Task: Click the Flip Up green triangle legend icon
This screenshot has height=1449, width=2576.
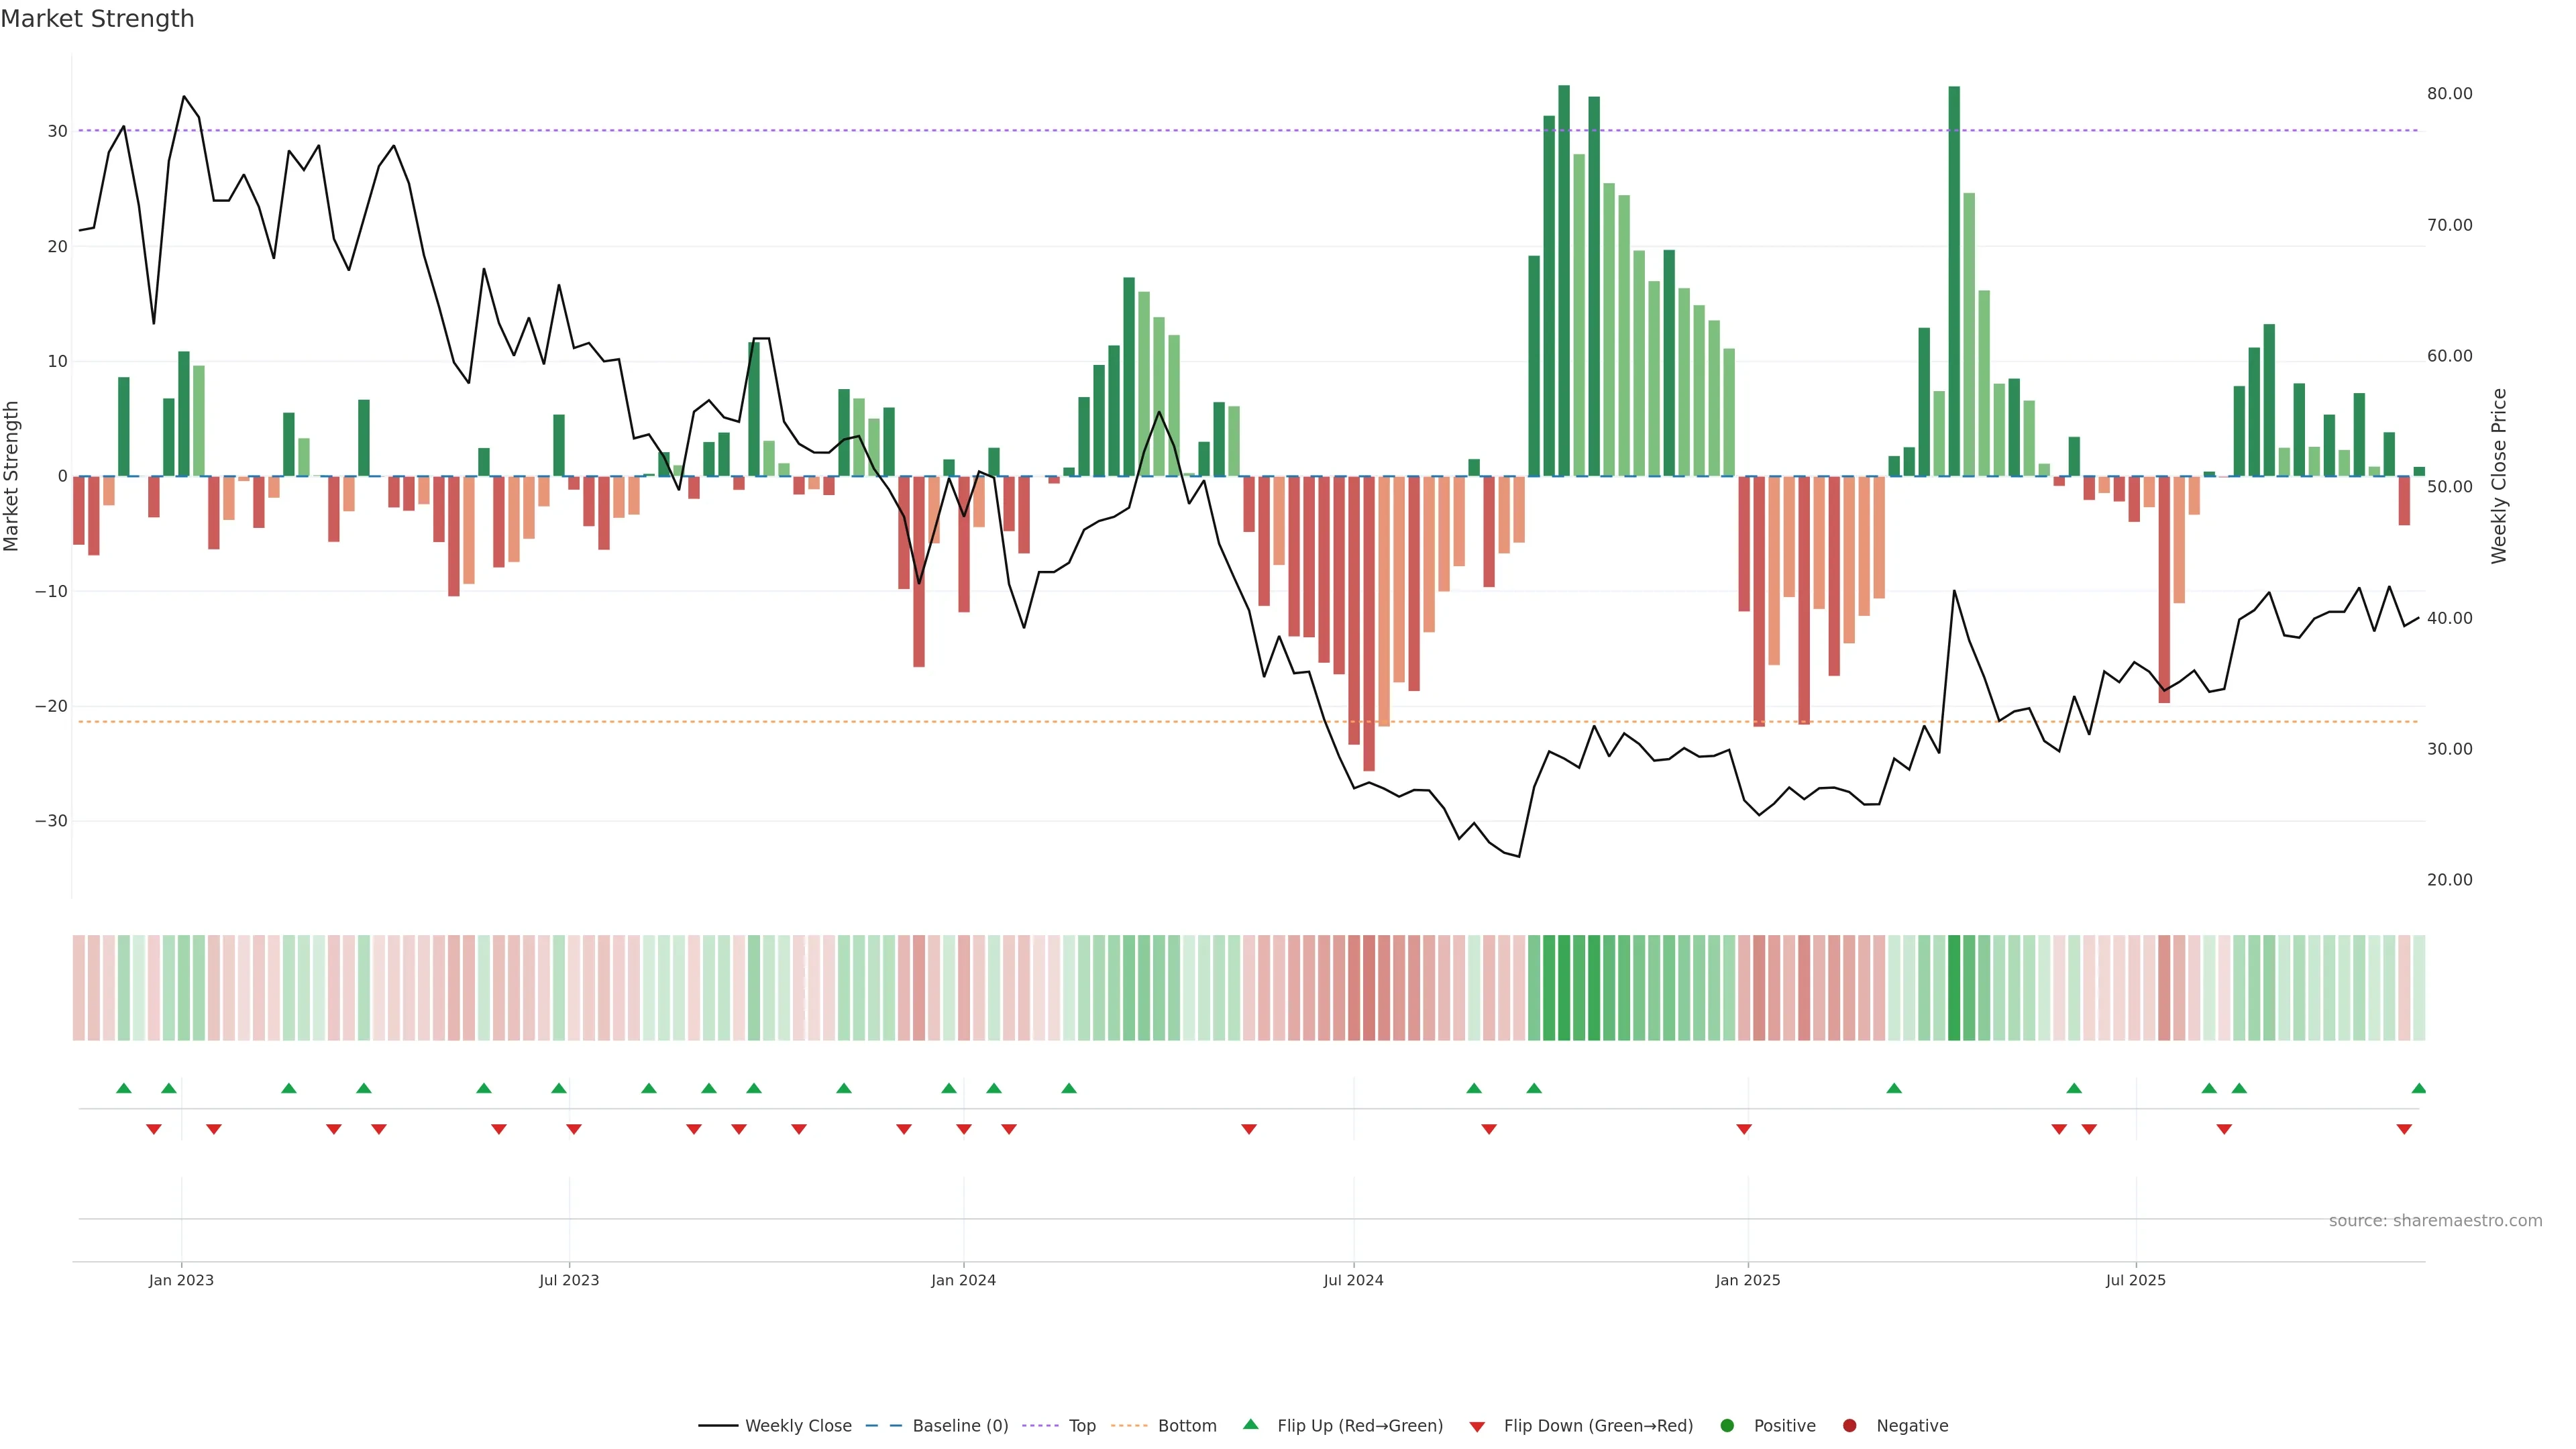Action: click(1250, 1425)
